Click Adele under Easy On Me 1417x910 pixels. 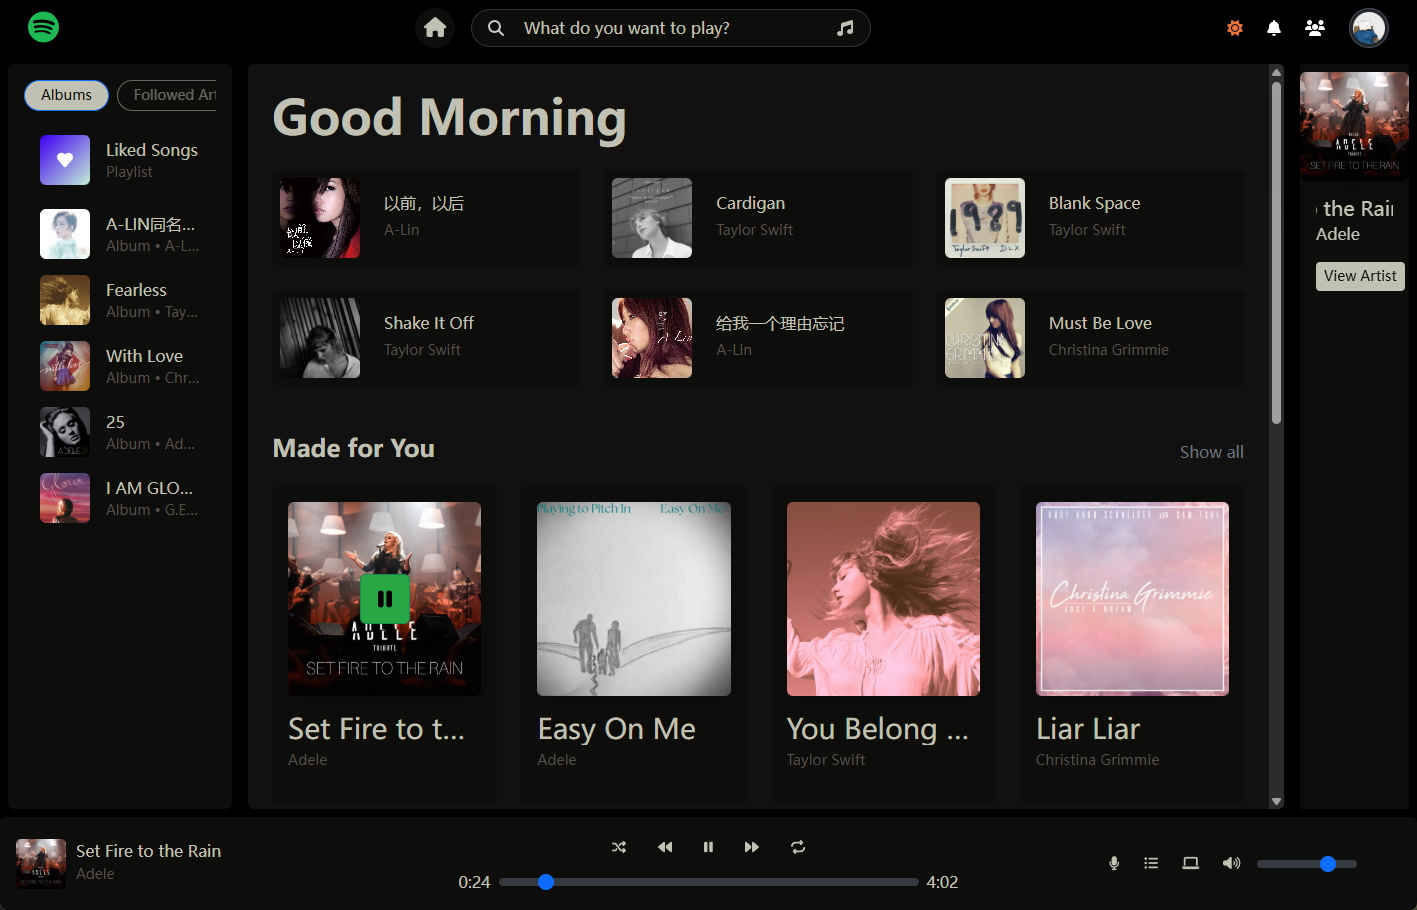[x=557, y=760]
